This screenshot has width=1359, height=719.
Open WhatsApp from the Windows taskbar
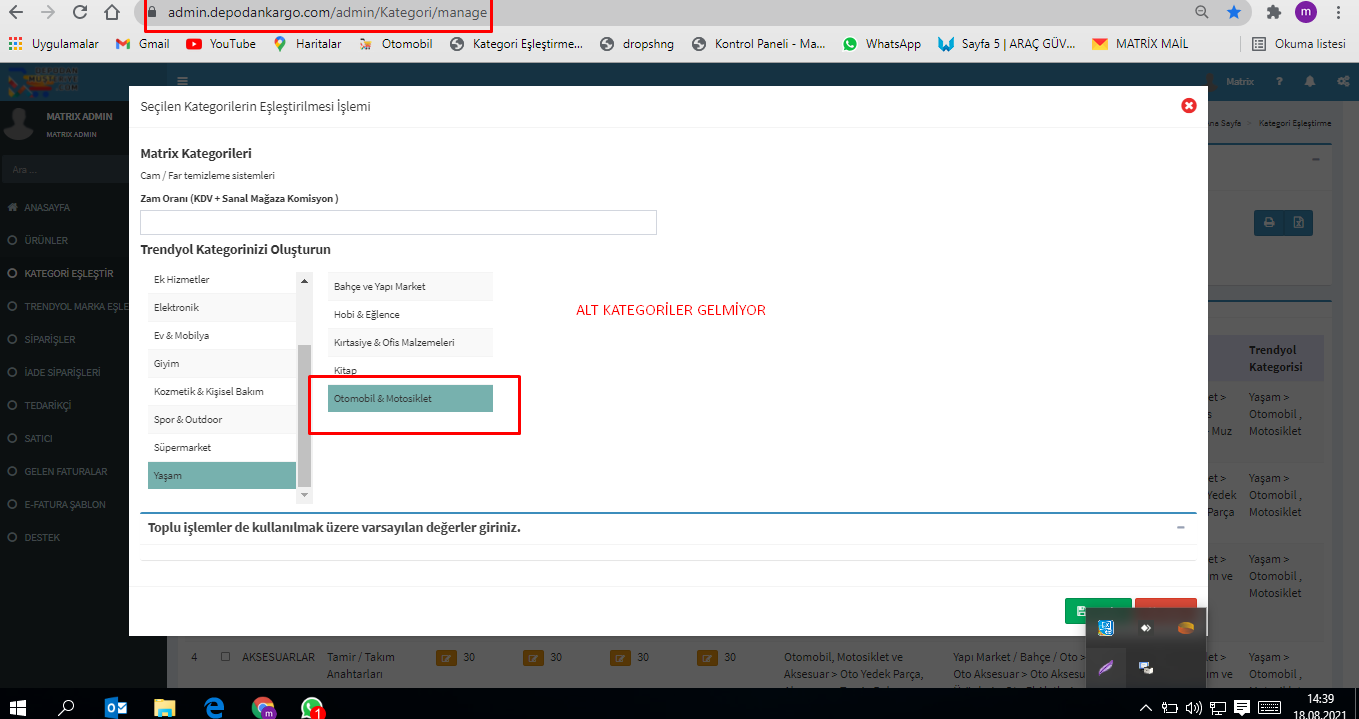point(312,707)
